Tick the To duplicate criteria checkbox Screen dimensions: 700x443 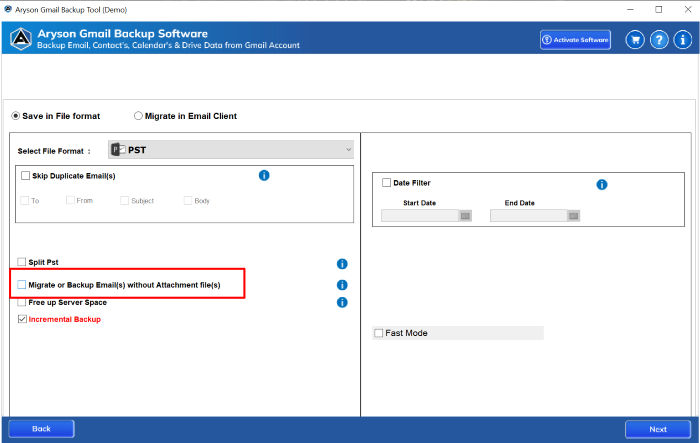coord(25,201)
